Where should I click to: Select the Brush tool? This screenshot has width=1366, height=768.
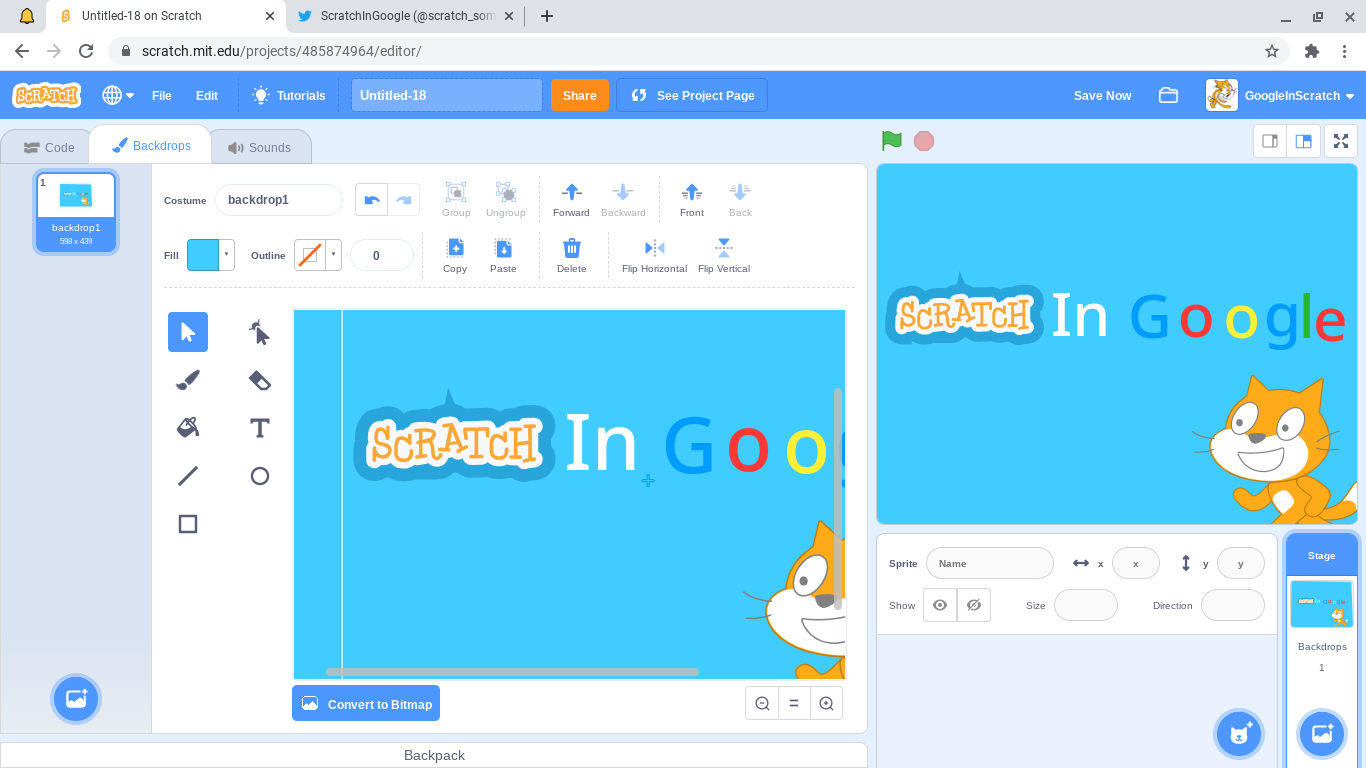(x=188, y=380)
